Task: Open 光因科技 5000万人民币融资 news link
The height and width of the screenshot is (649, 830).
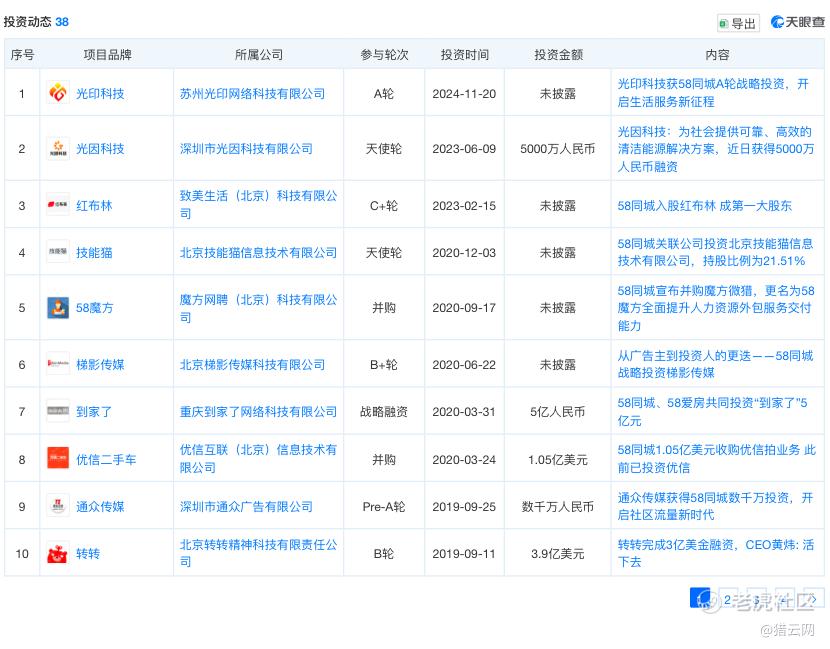Action: pos(716,149)
